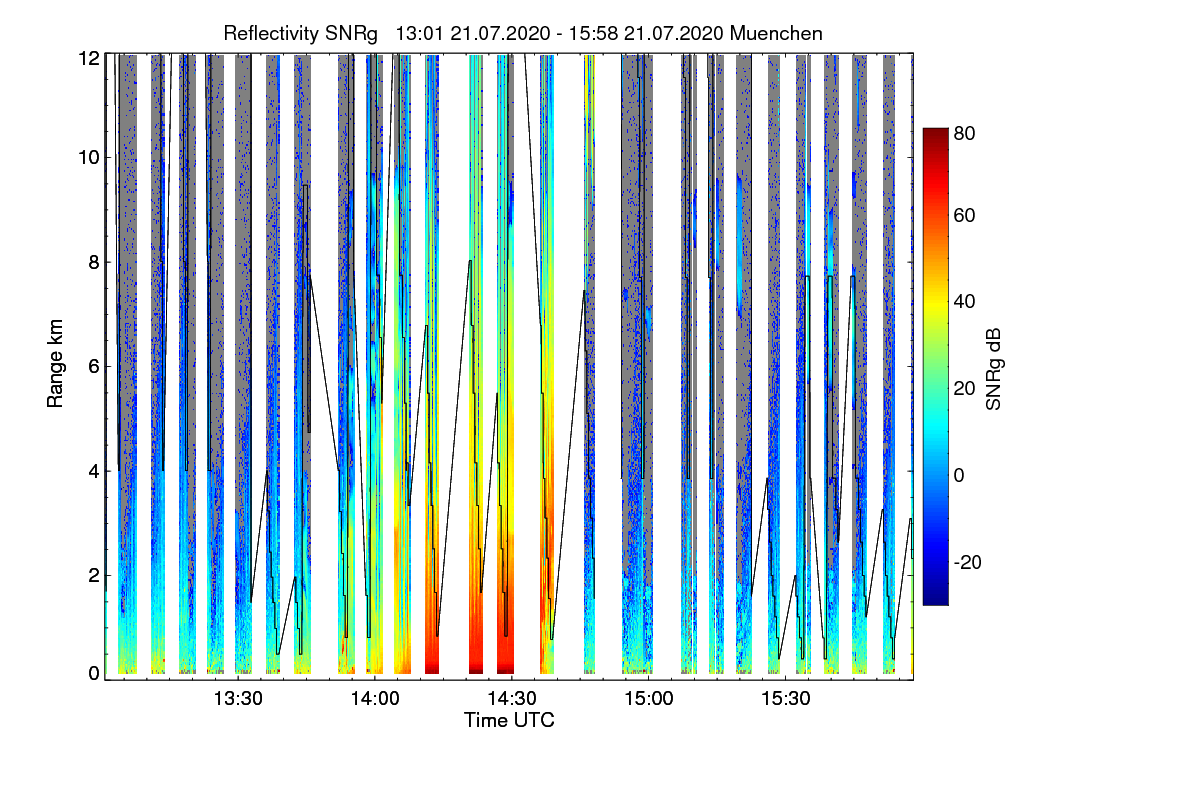Click the 'Time UTC' x-axis label

pos(509,720)
